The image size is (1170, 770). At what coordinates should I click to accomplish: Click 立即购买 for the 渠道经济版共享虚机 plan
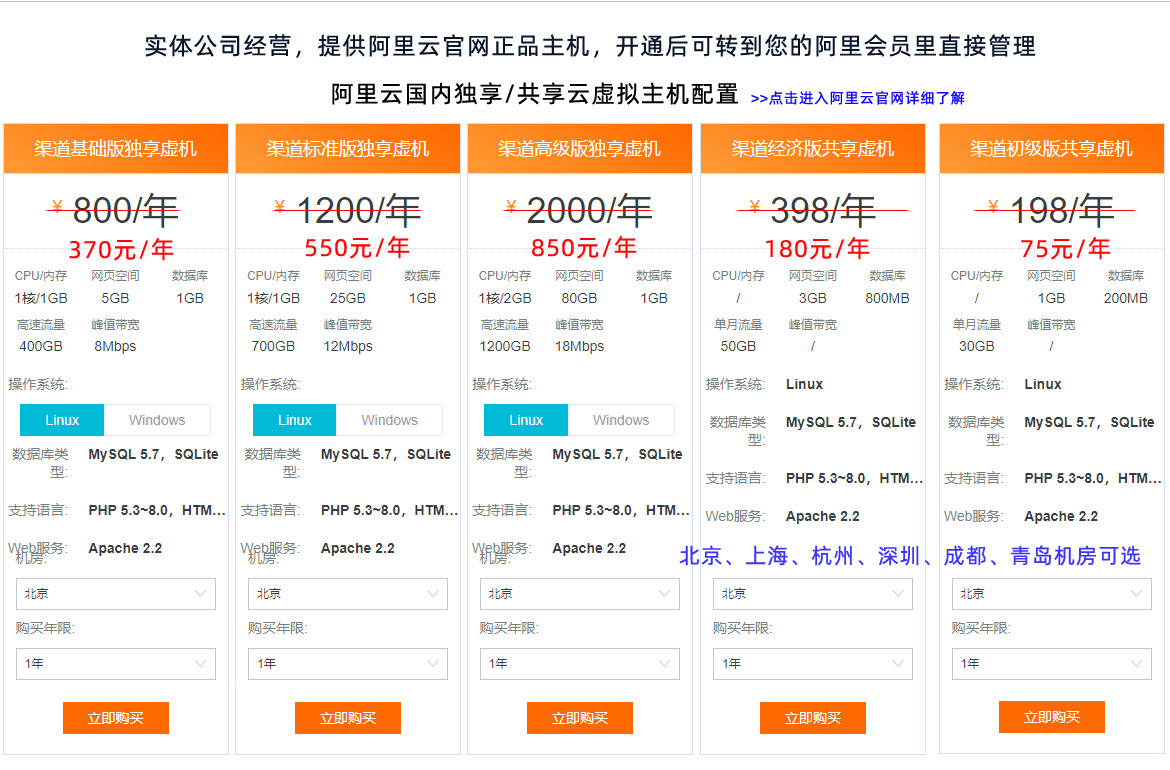(813, 718)
